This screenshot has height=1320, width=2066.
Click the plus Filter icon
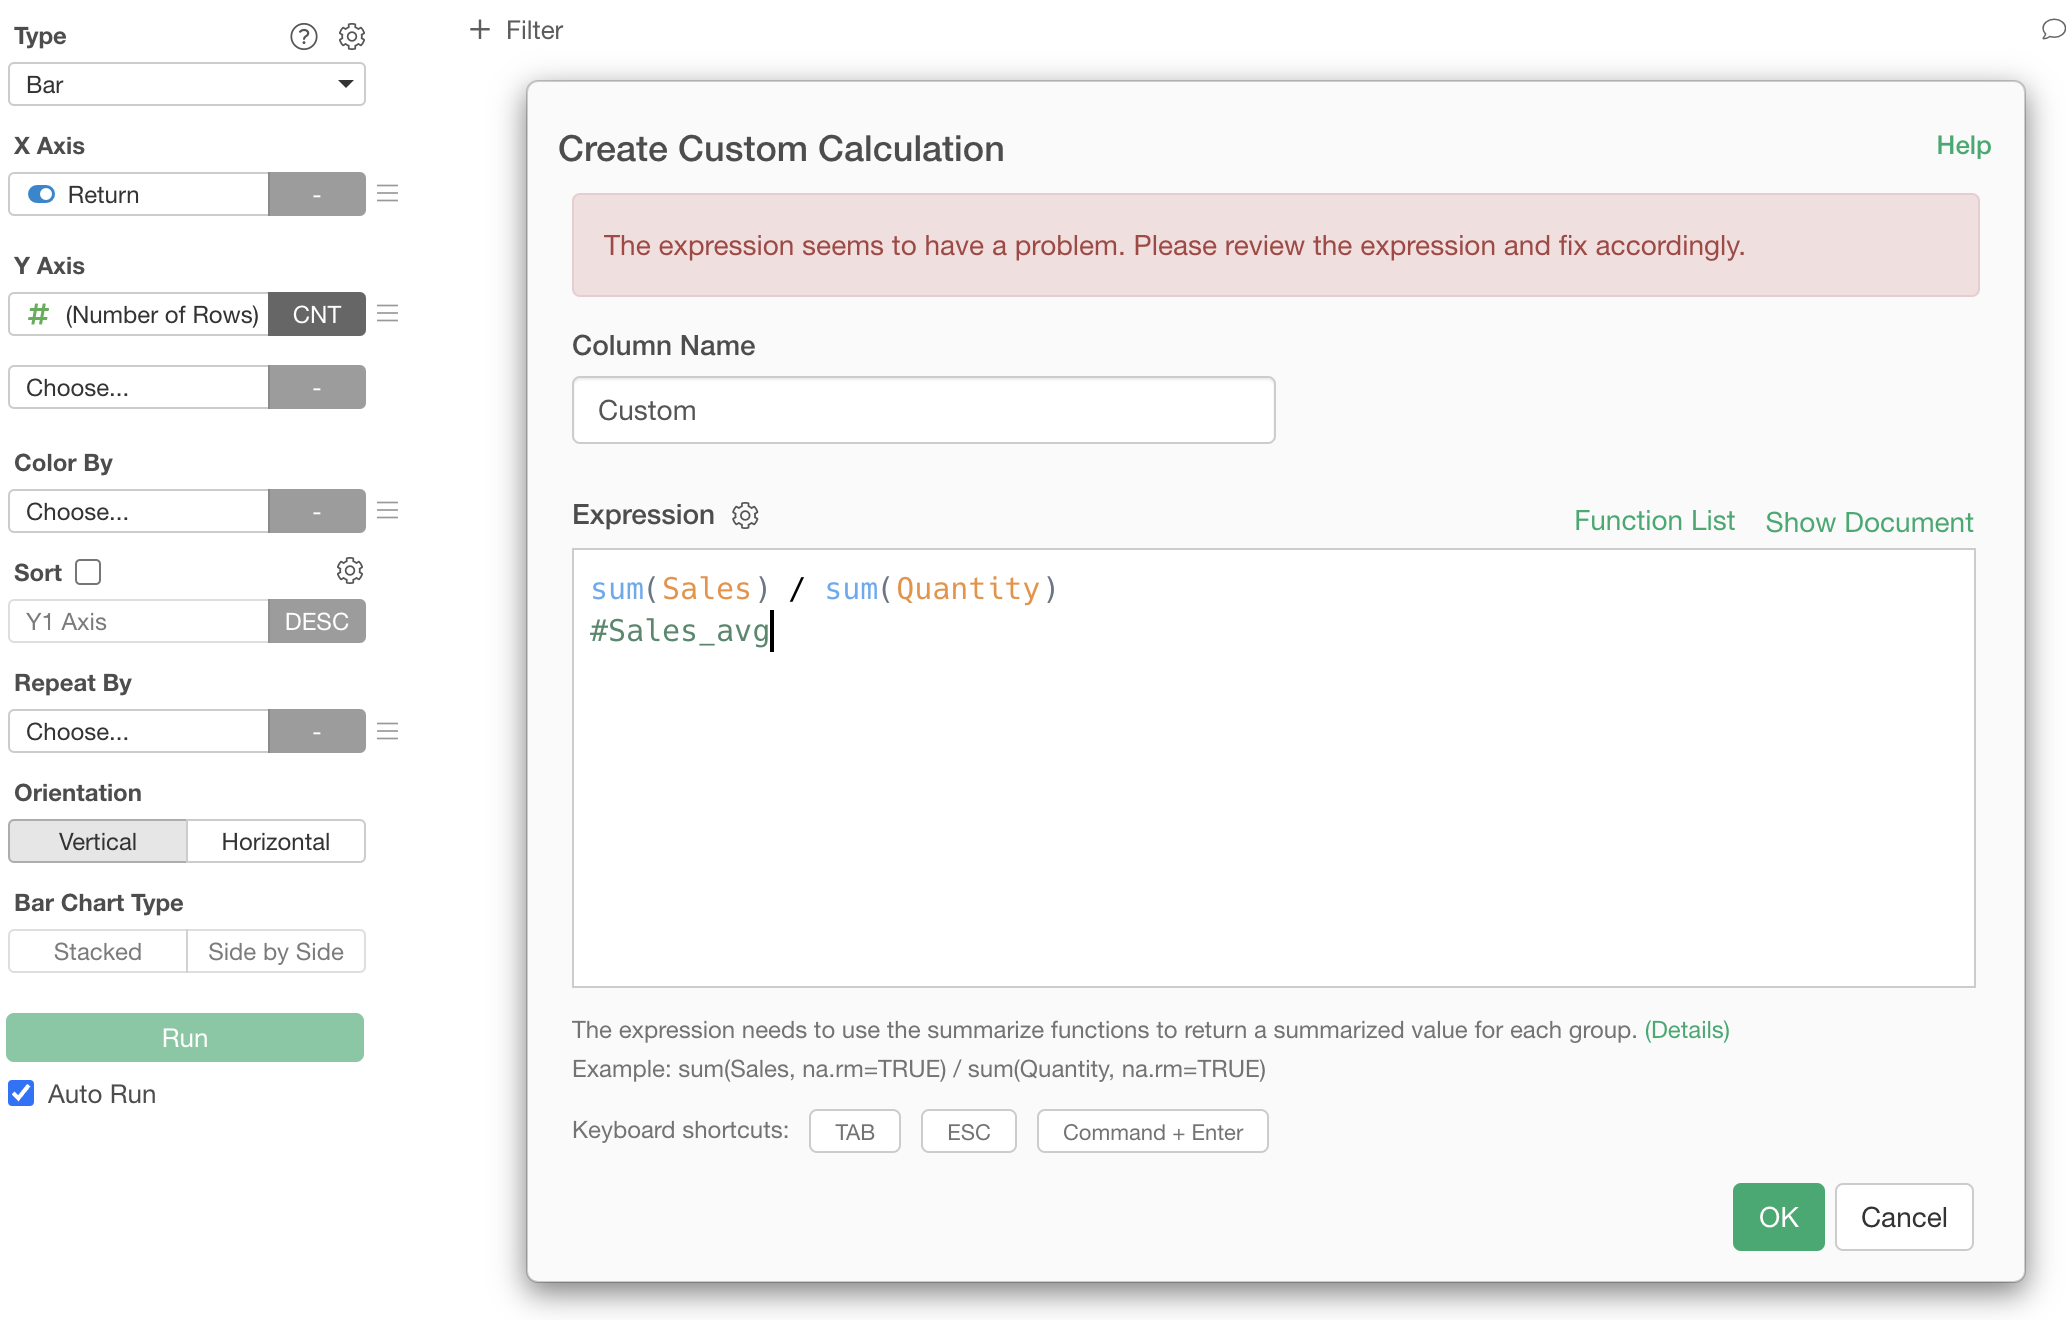480,30
